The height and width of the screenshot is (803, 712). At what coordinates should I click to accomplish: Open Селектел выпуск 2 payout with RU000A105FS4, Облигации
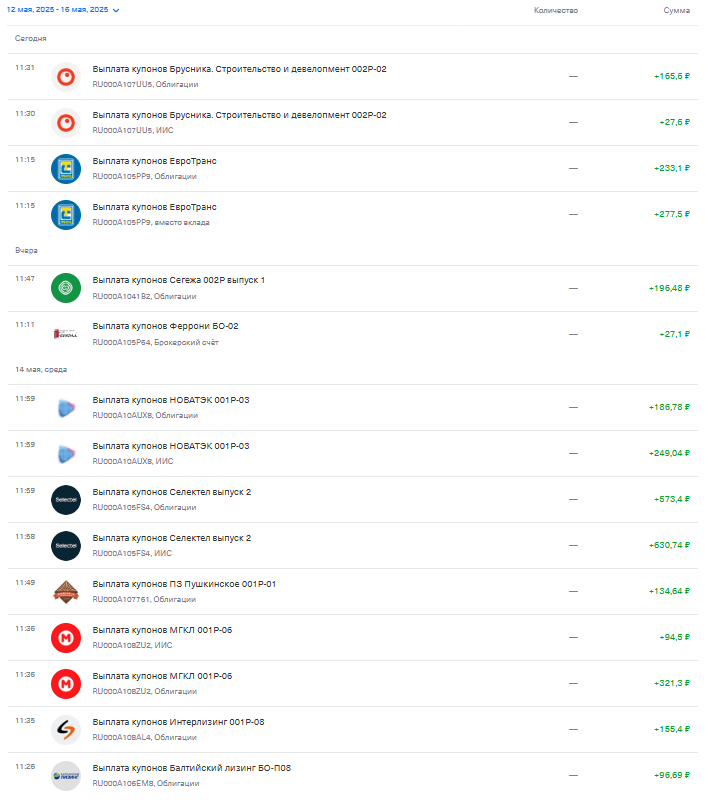(352, 500)
